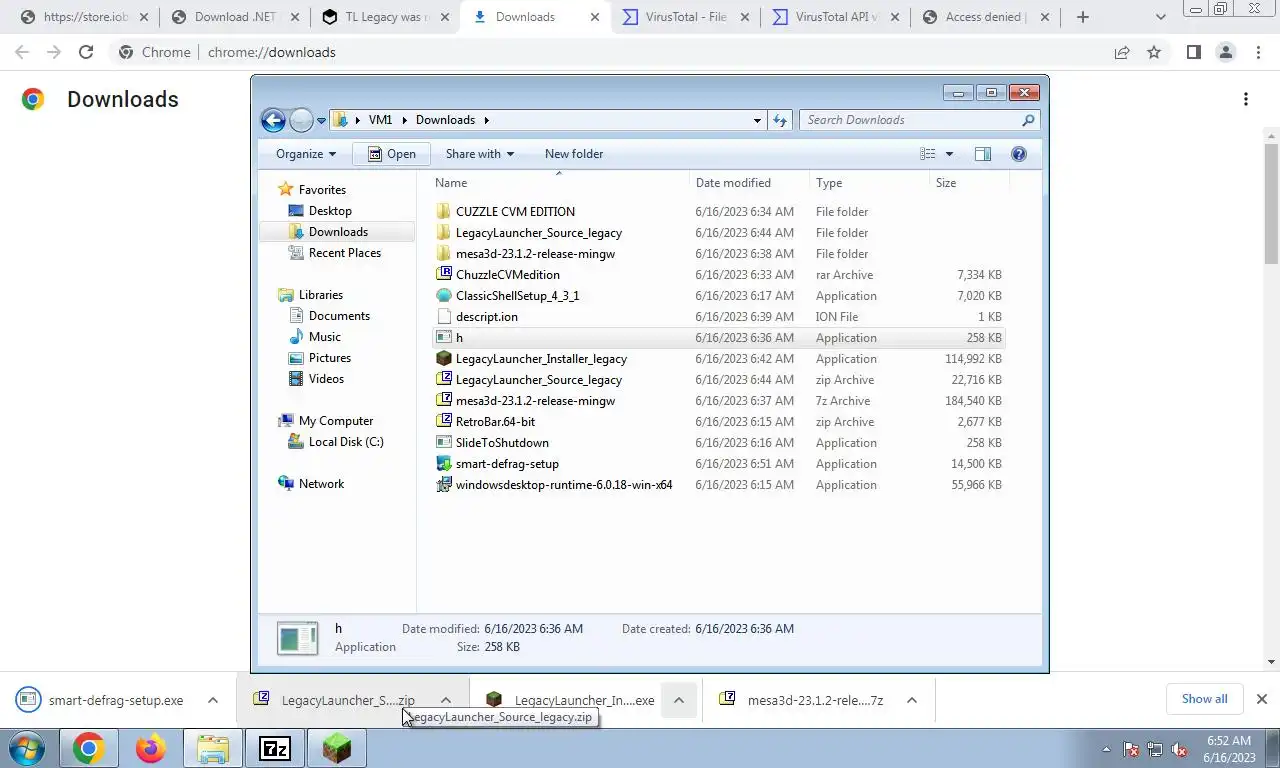Viewport: 1280px width, 768px height.
Task: Select the LegacyLauncher_Installer_legacy application icon
Action: tap(444, 359)
